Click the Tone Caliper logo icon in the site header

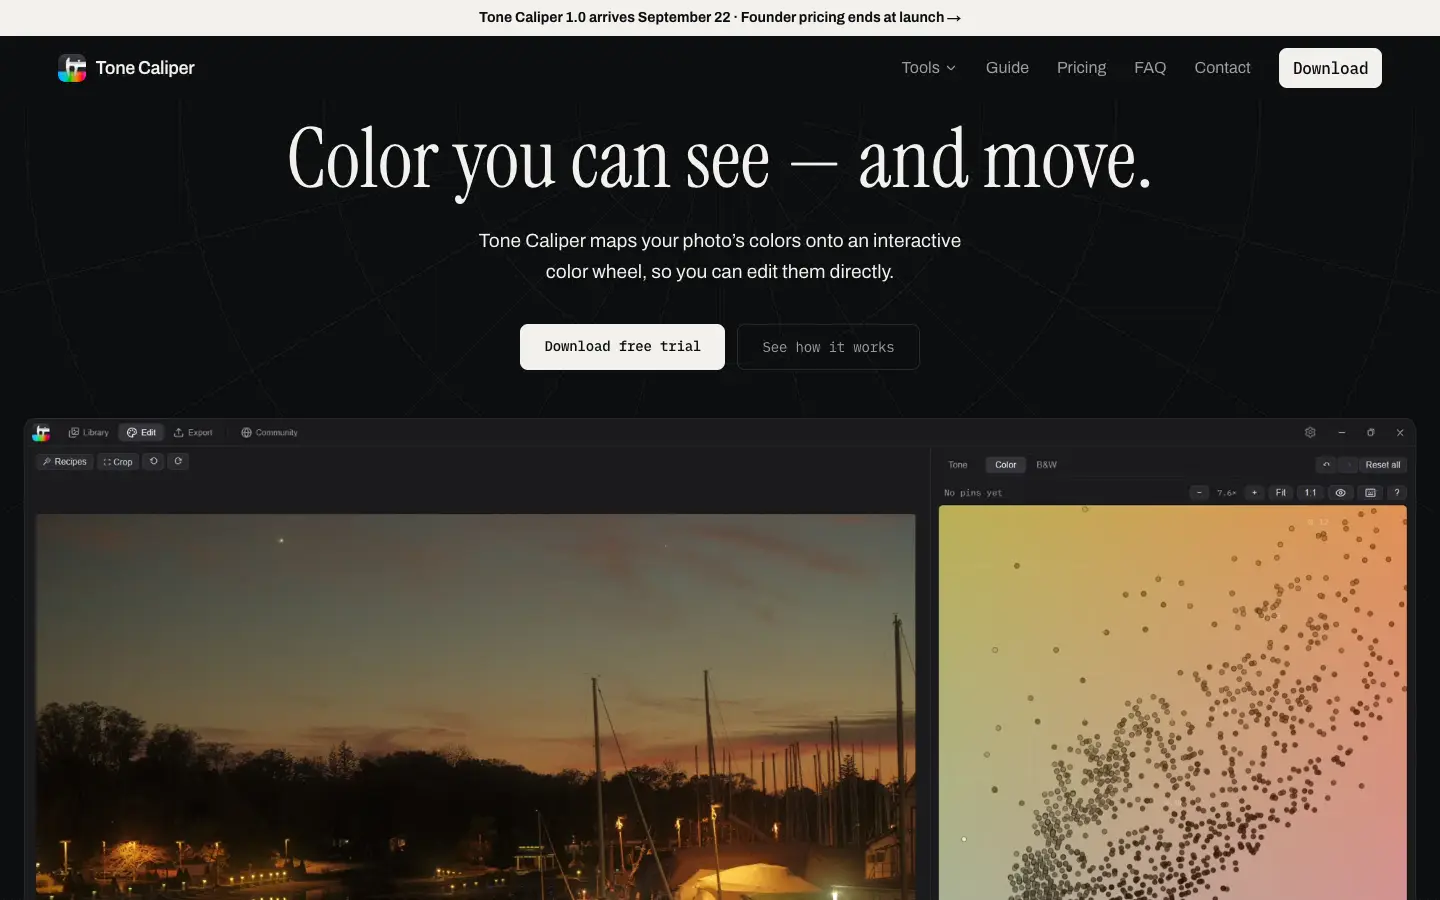pos(72,68)
